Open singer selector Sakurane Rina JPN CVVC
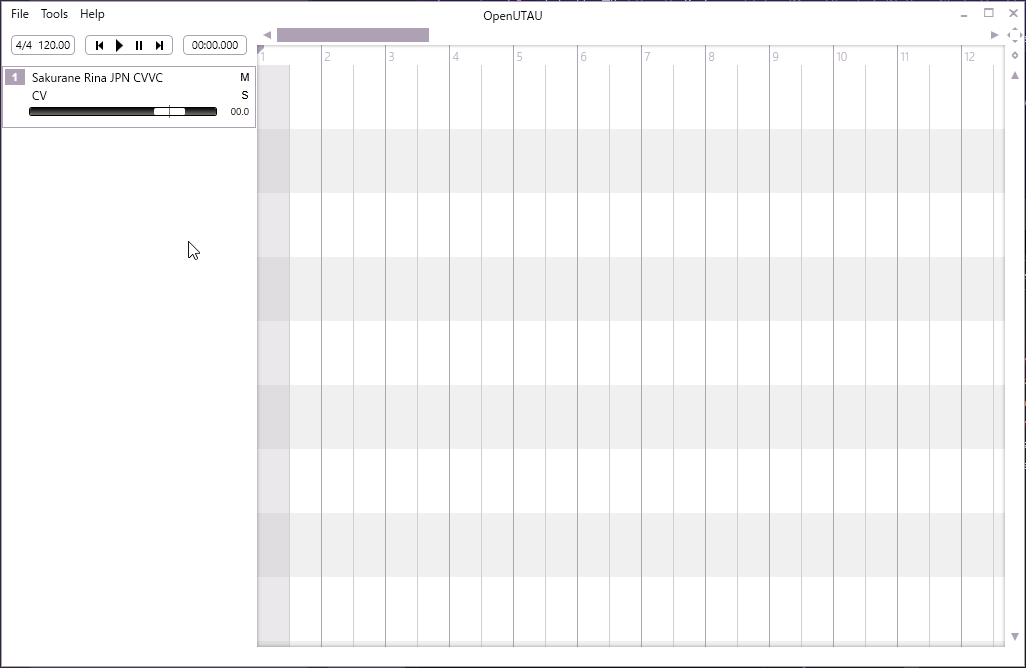The height and width of the screenshot is (668, 1026). (97, 77)
